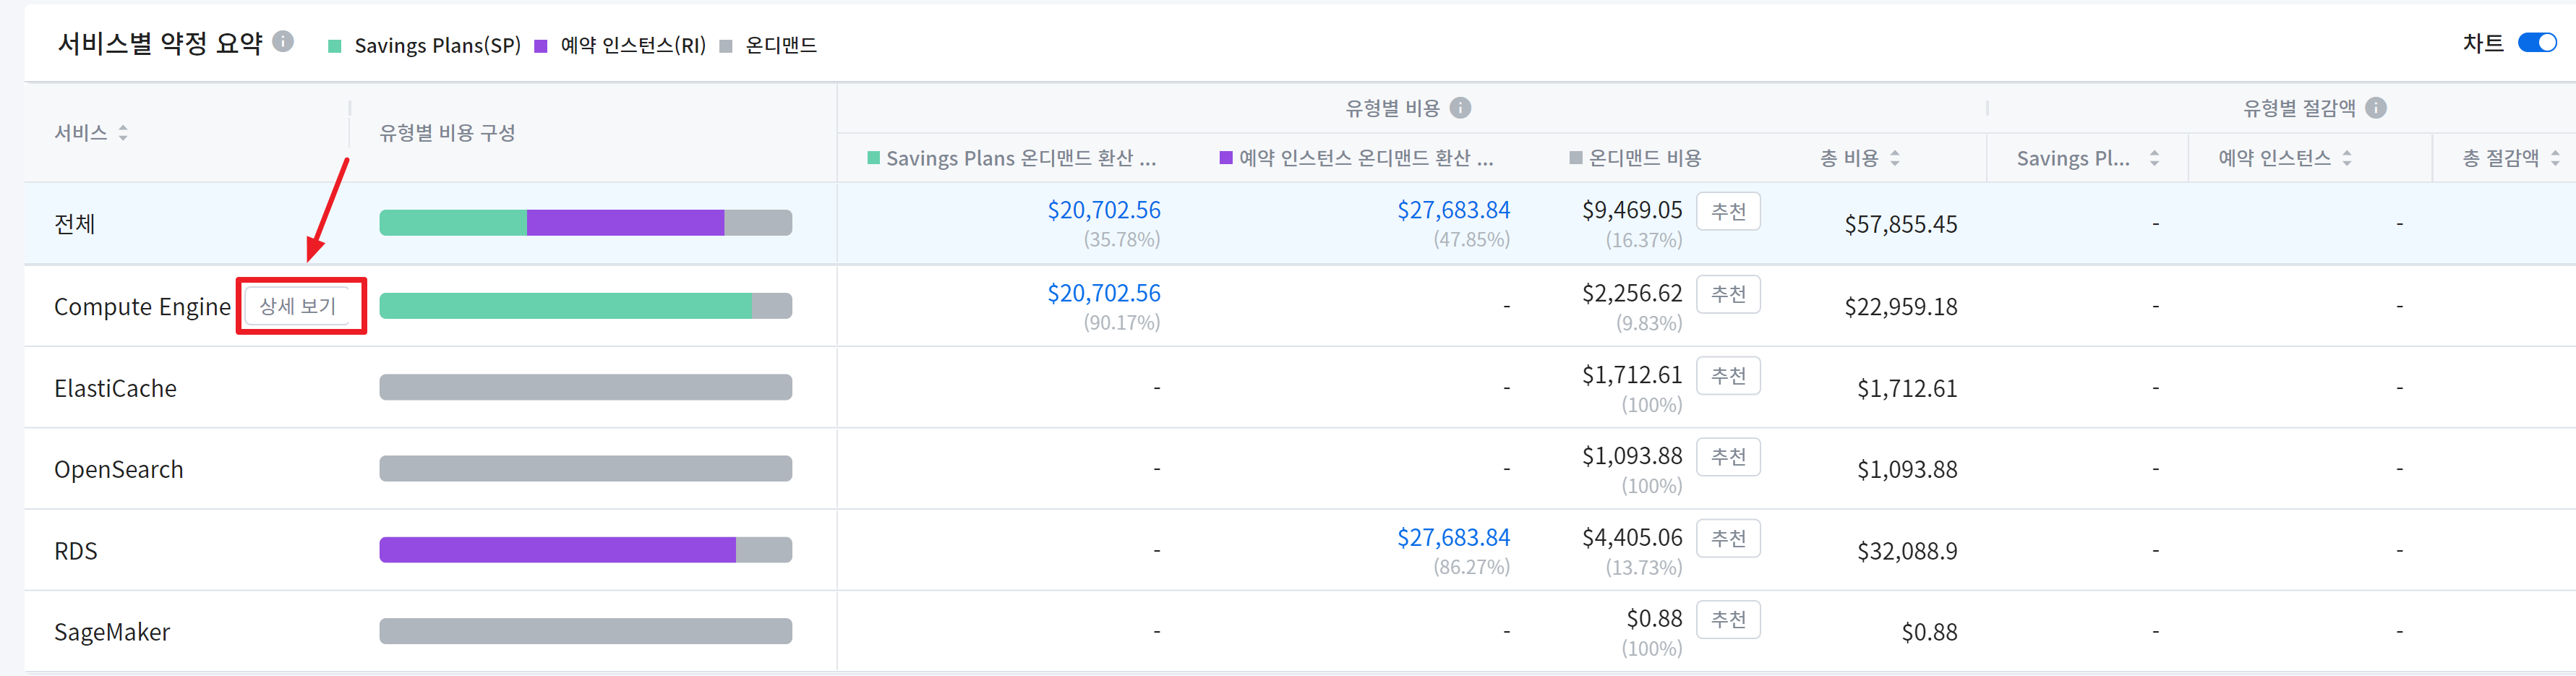The width and height of the screenshot is (2576, 676).
Task: Click info icon next to 서비스별 약정 요약 title
Action: coord(283,41)
